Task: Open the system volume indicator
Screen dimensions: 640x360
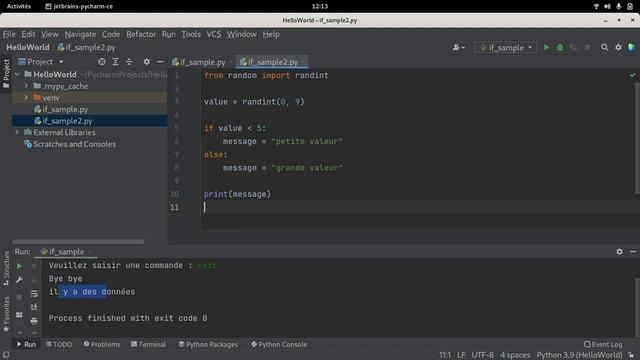Action: [x=607, y=6]
